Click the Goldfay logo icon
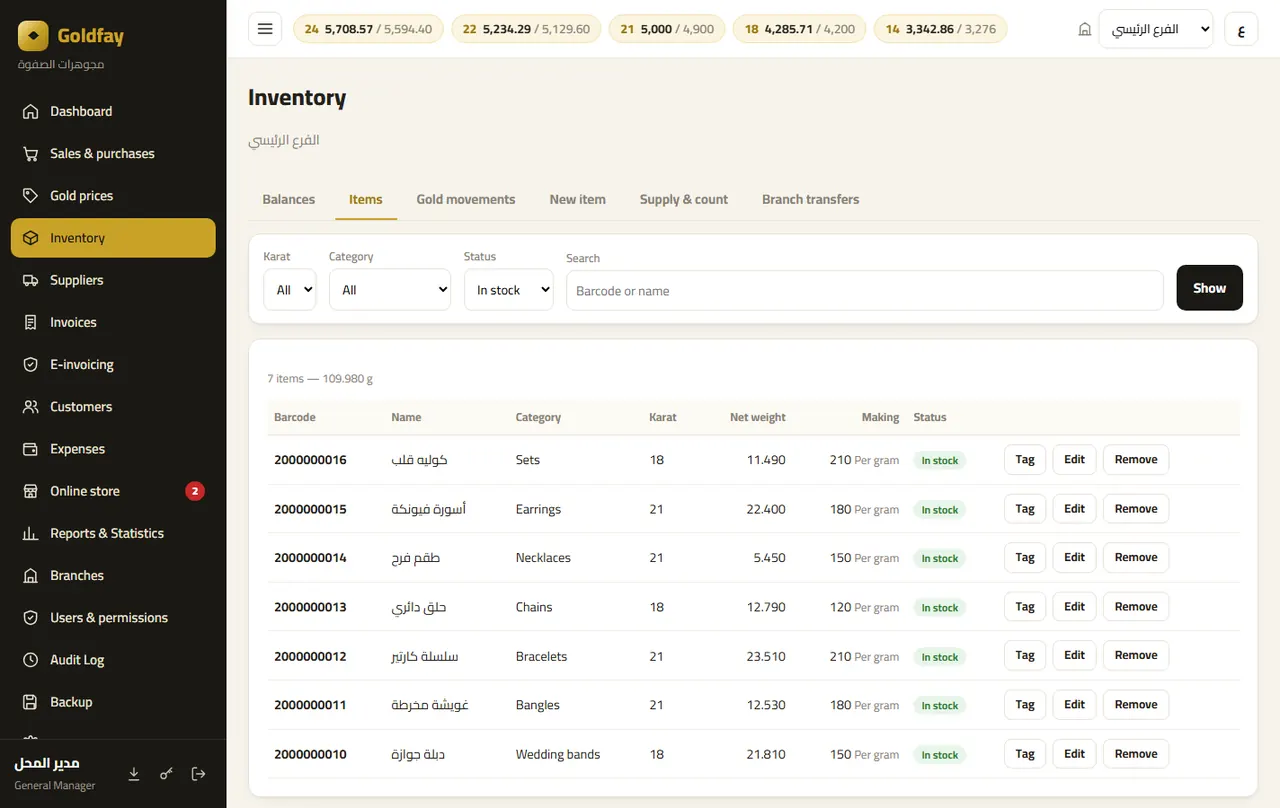The image size is (1280, 808). 33,36
